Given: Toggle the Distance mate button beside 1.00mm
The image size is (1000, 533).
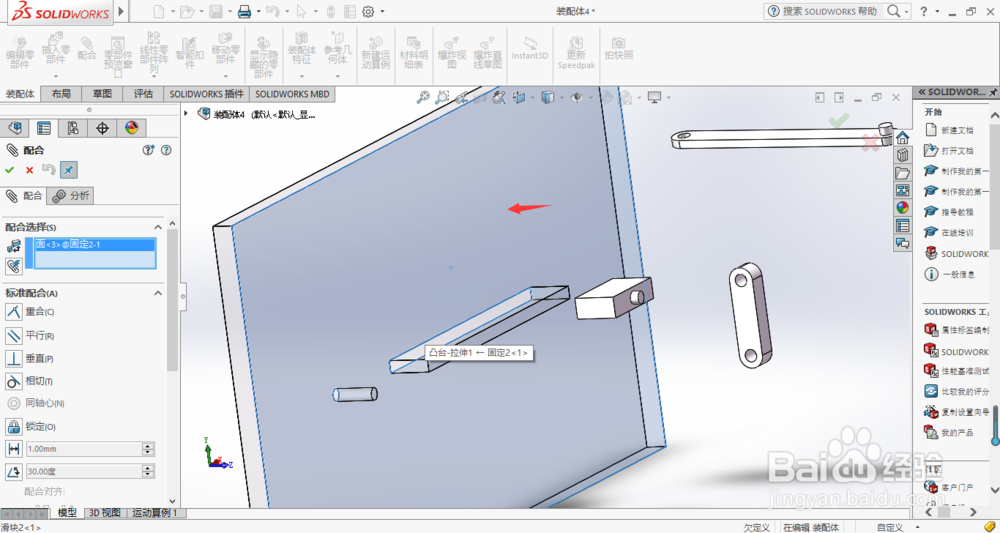Looking at the screenshot, I should [x=14, y=449].
